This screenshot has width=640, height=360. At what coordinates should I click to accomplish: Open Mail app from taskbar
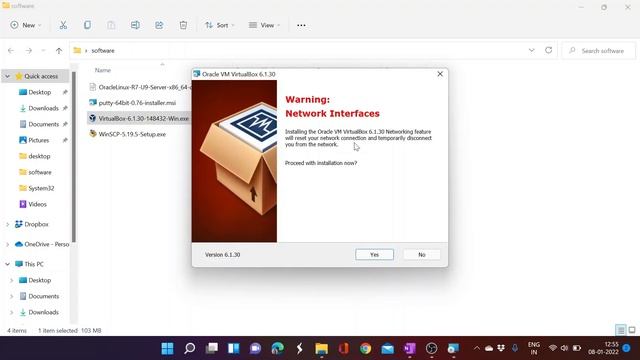(388, 348)
